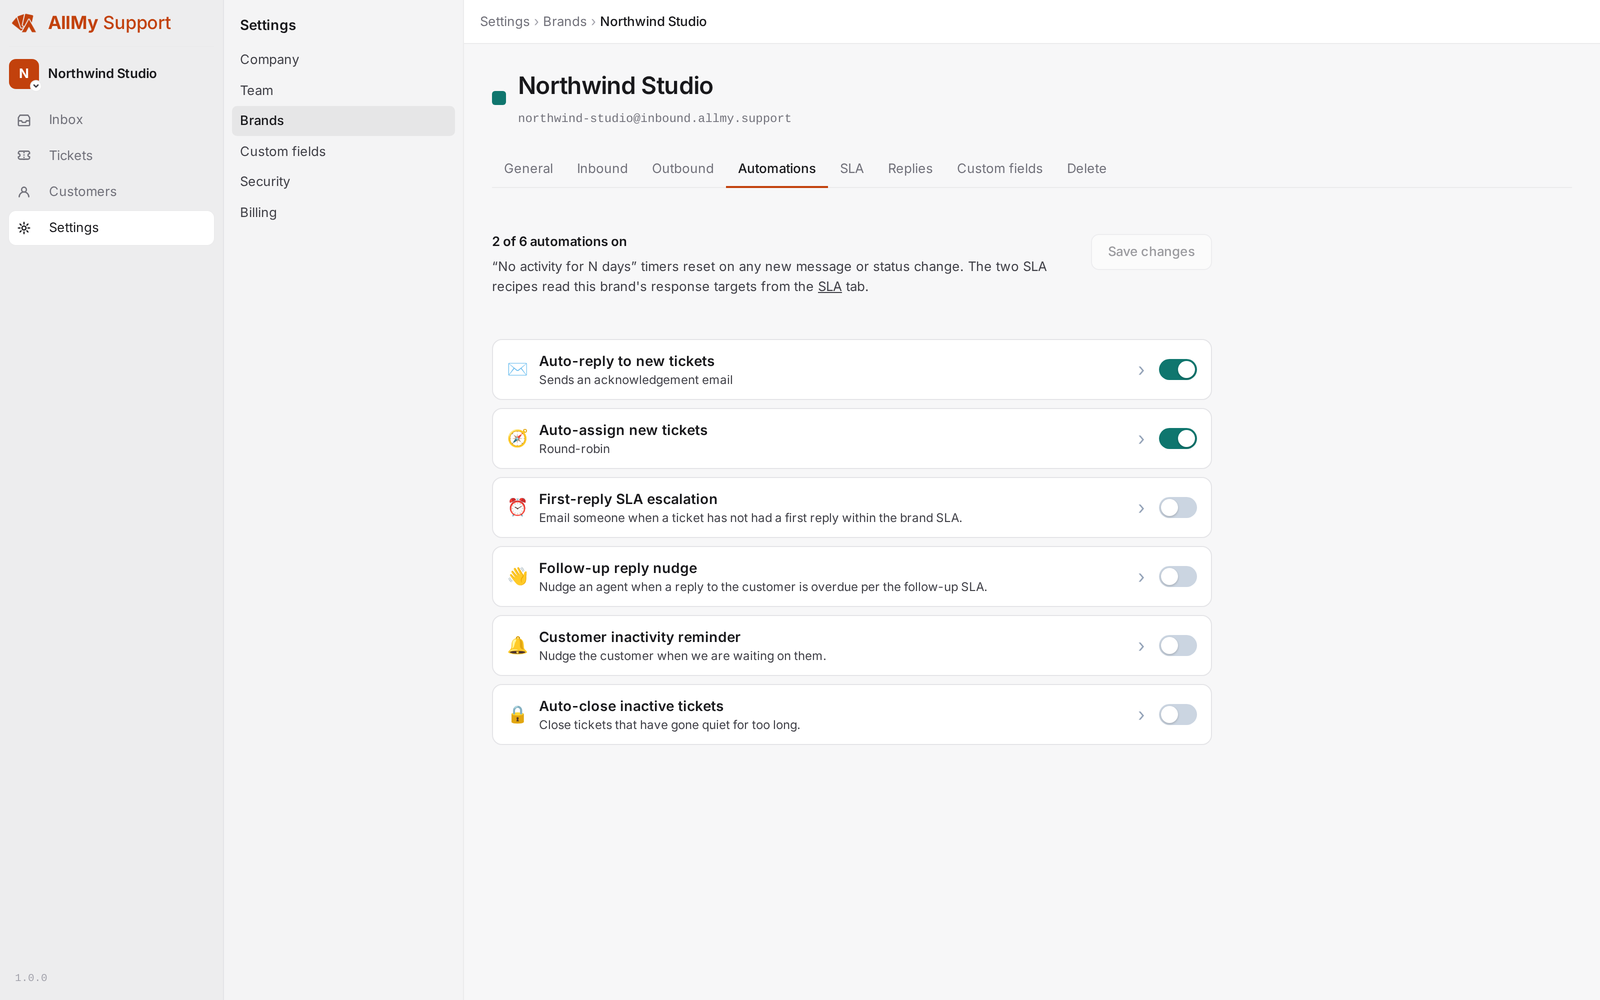Open the Inbound tab
1600x1000 pixels.
point(602,169)
